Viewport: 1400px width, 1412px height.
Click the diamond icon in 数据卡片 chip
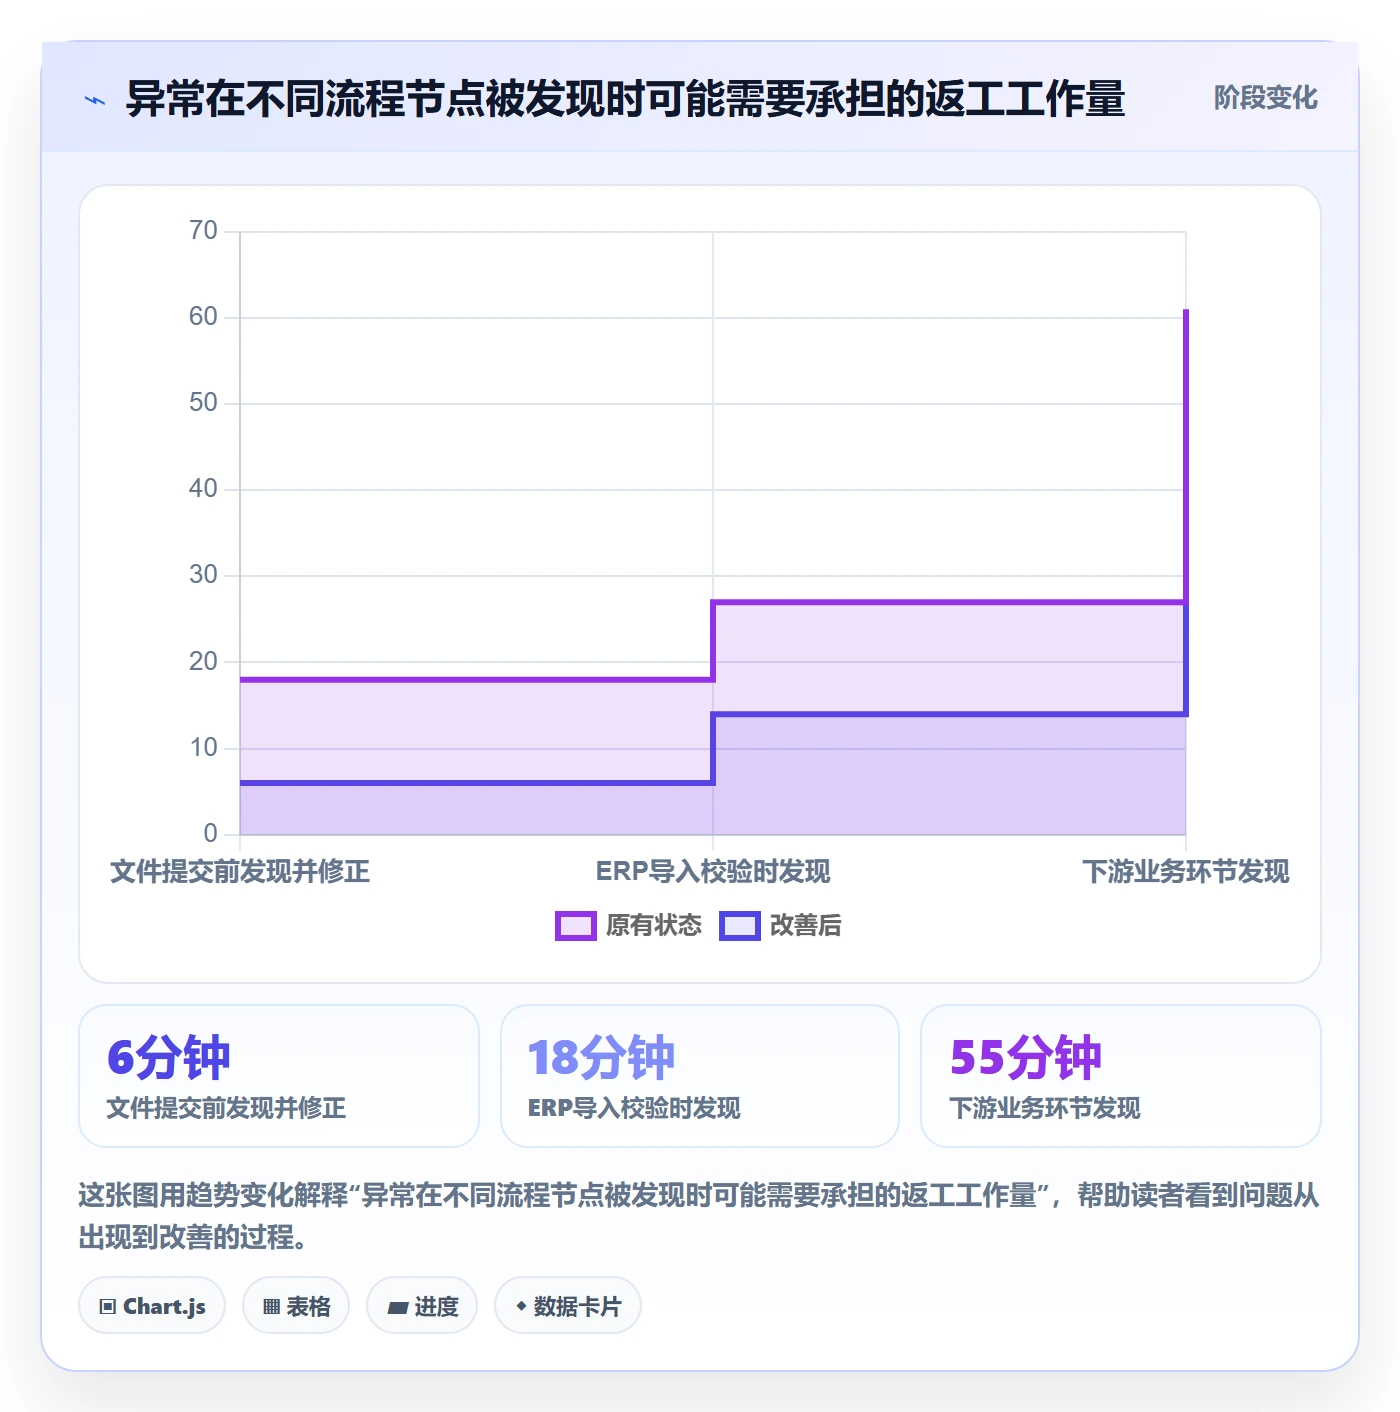[521, 1305]
